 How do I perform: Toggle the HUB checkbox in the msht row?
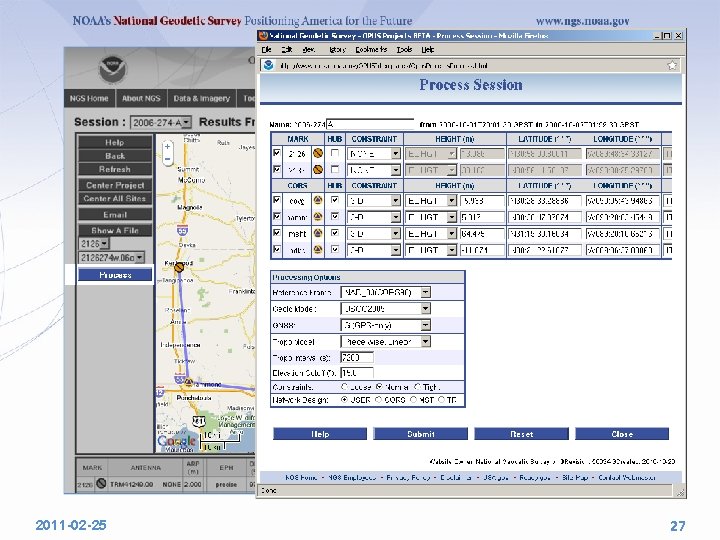[x=335, y=233]
